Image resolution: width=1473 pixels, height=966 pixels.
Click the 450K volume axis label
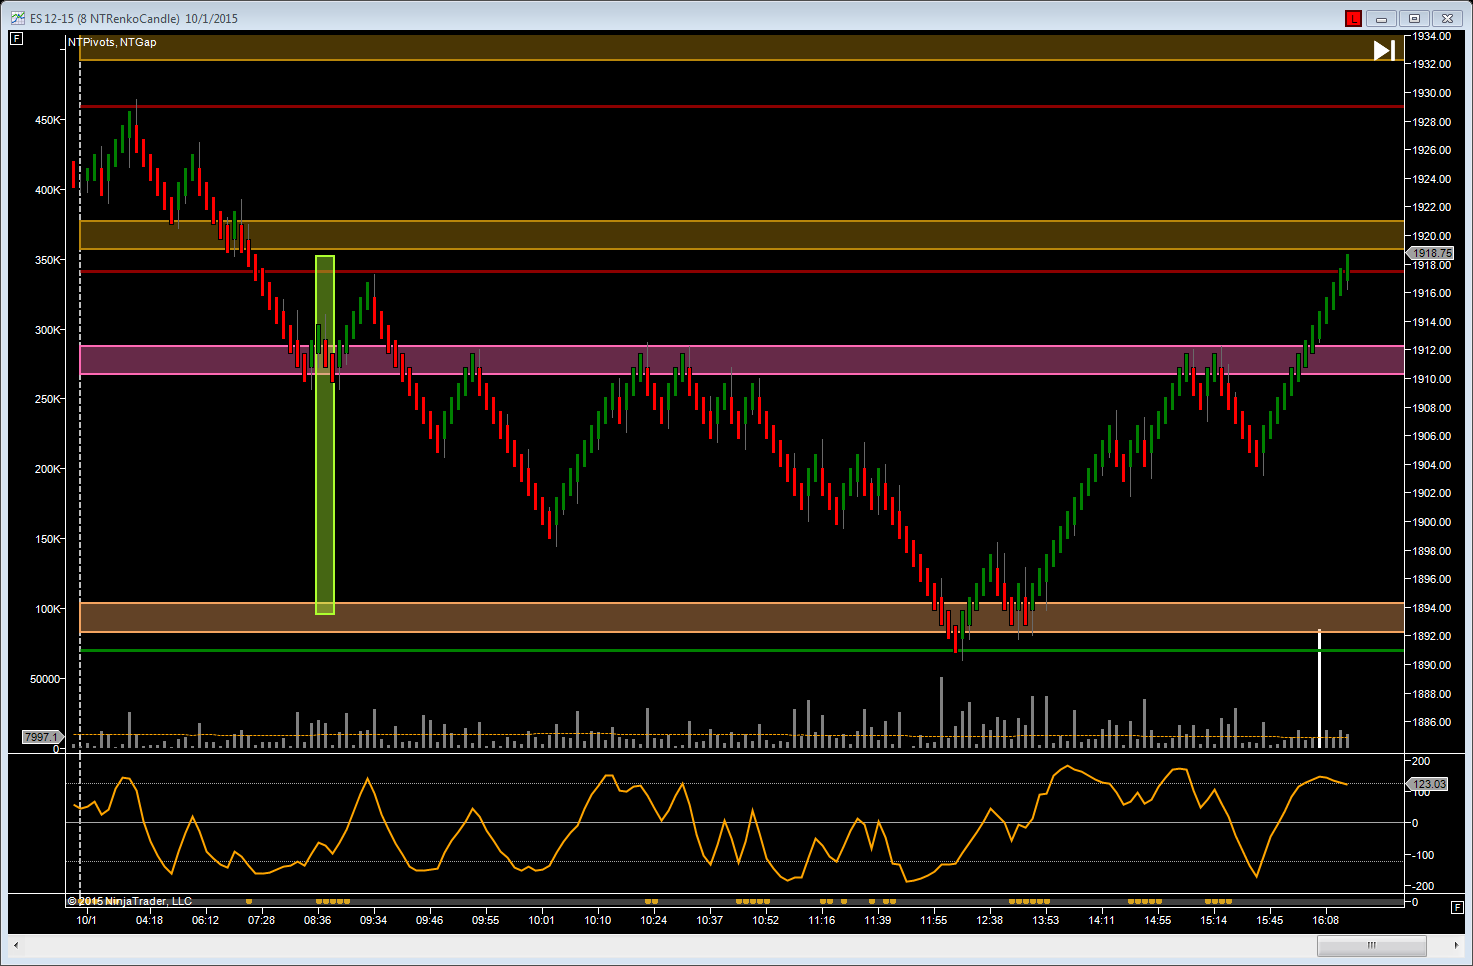(x=47, y=120)
